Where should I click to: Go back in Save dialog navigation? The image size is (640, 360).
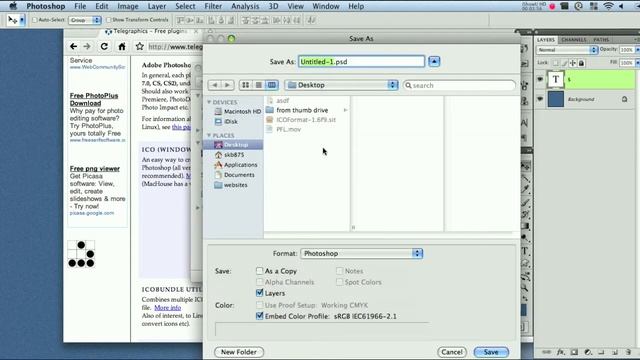pos(214,85)
